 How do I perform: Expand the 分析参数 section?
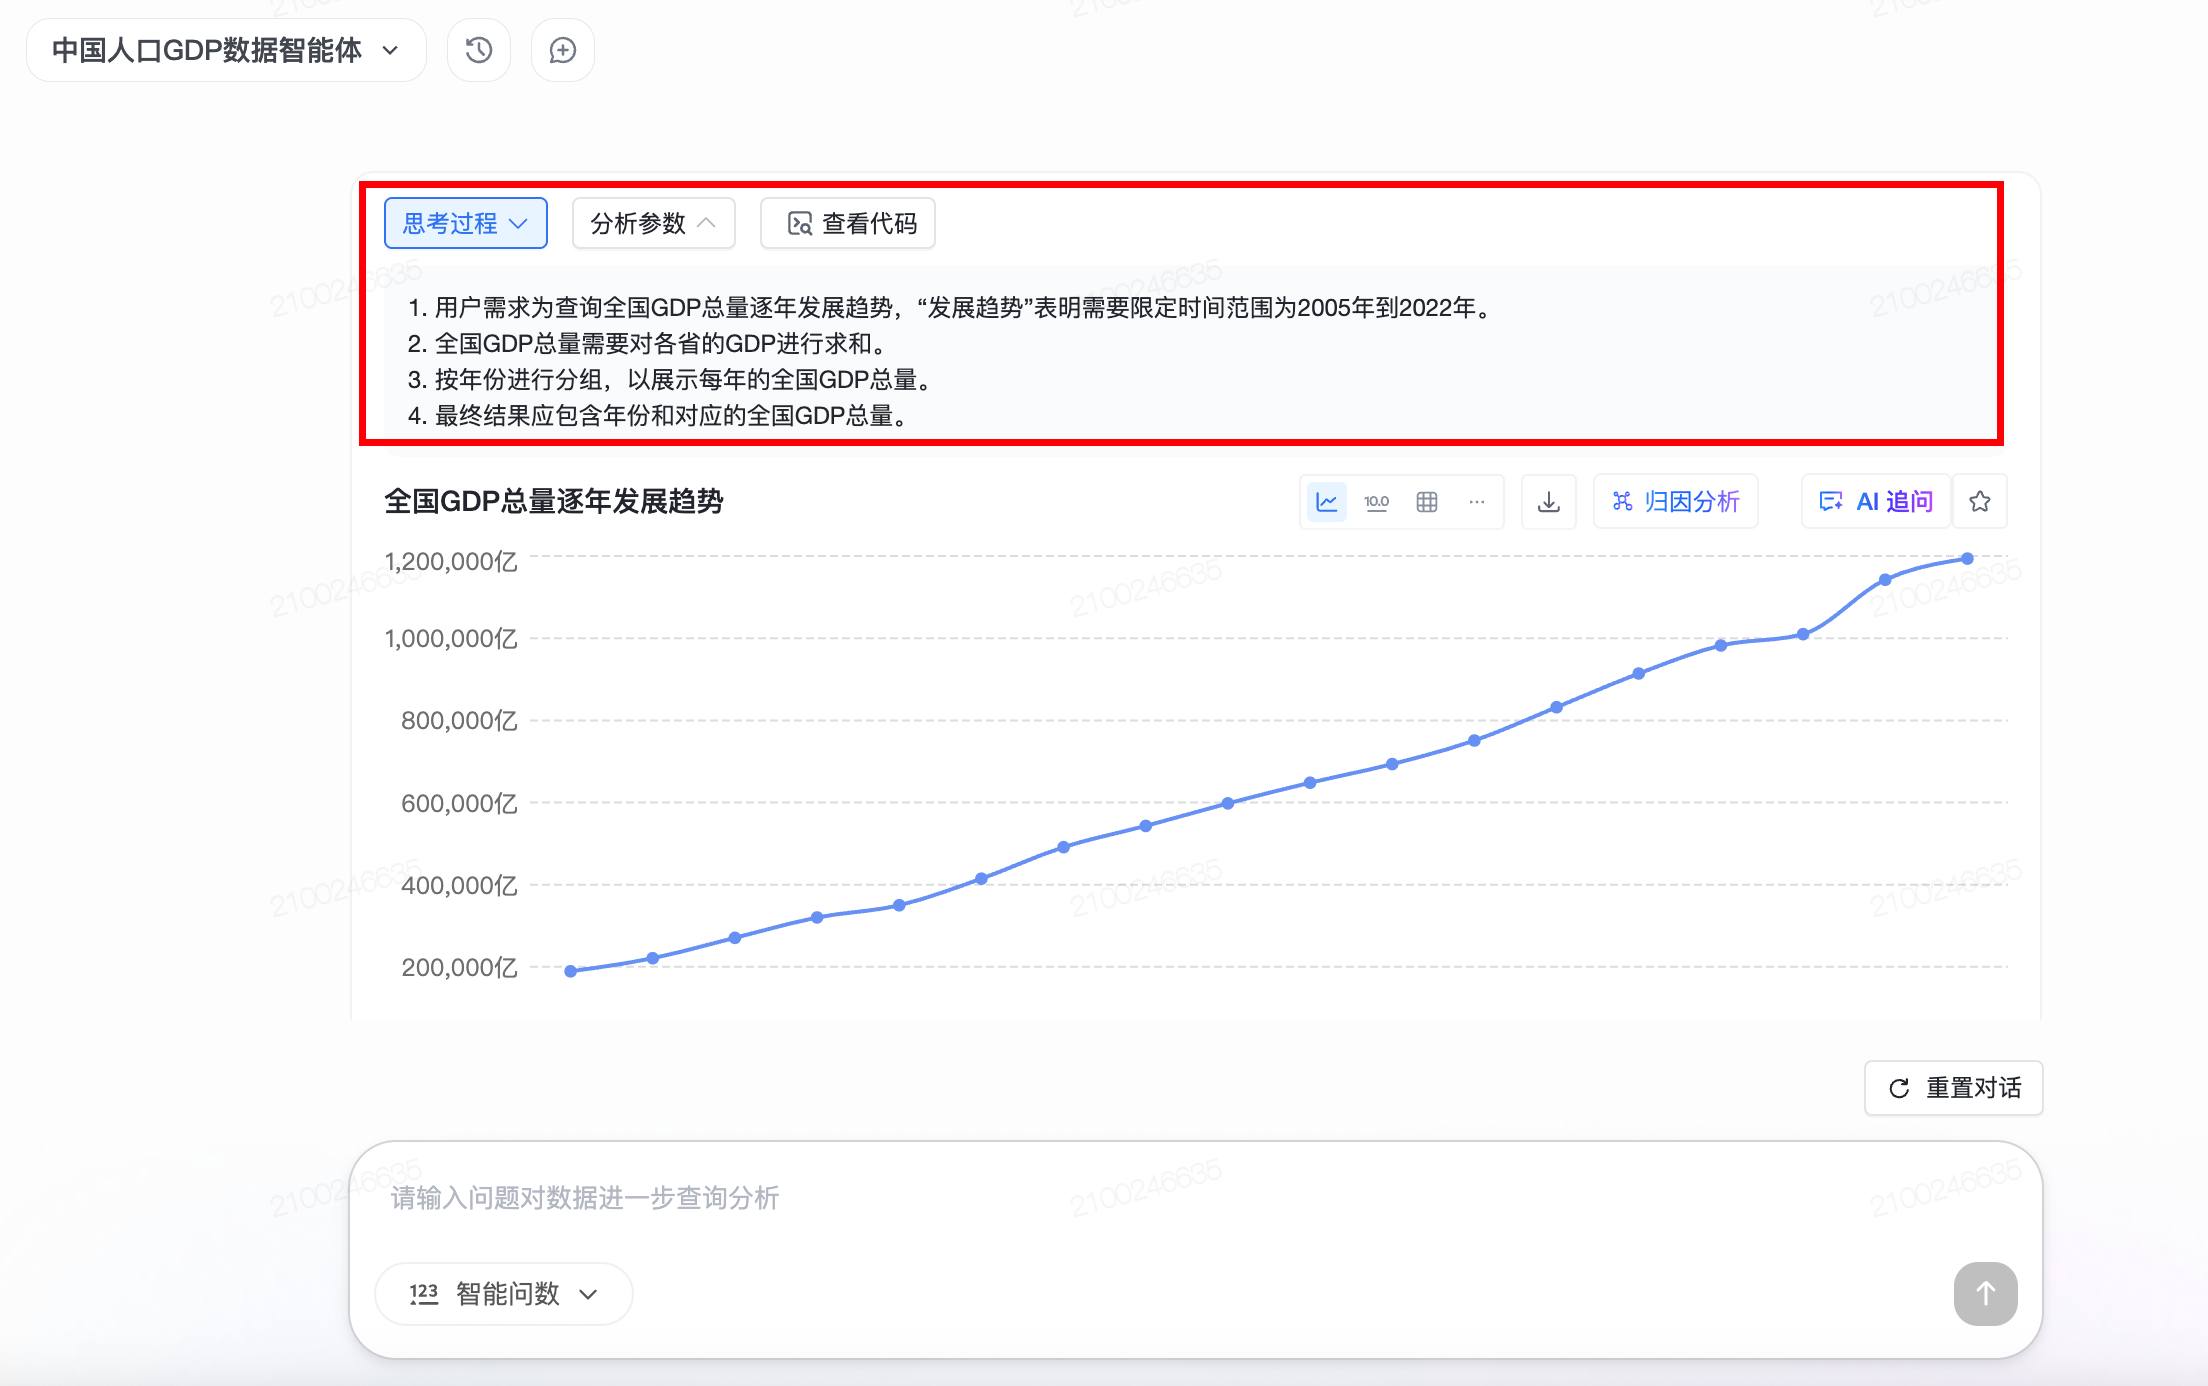point(654,223)
